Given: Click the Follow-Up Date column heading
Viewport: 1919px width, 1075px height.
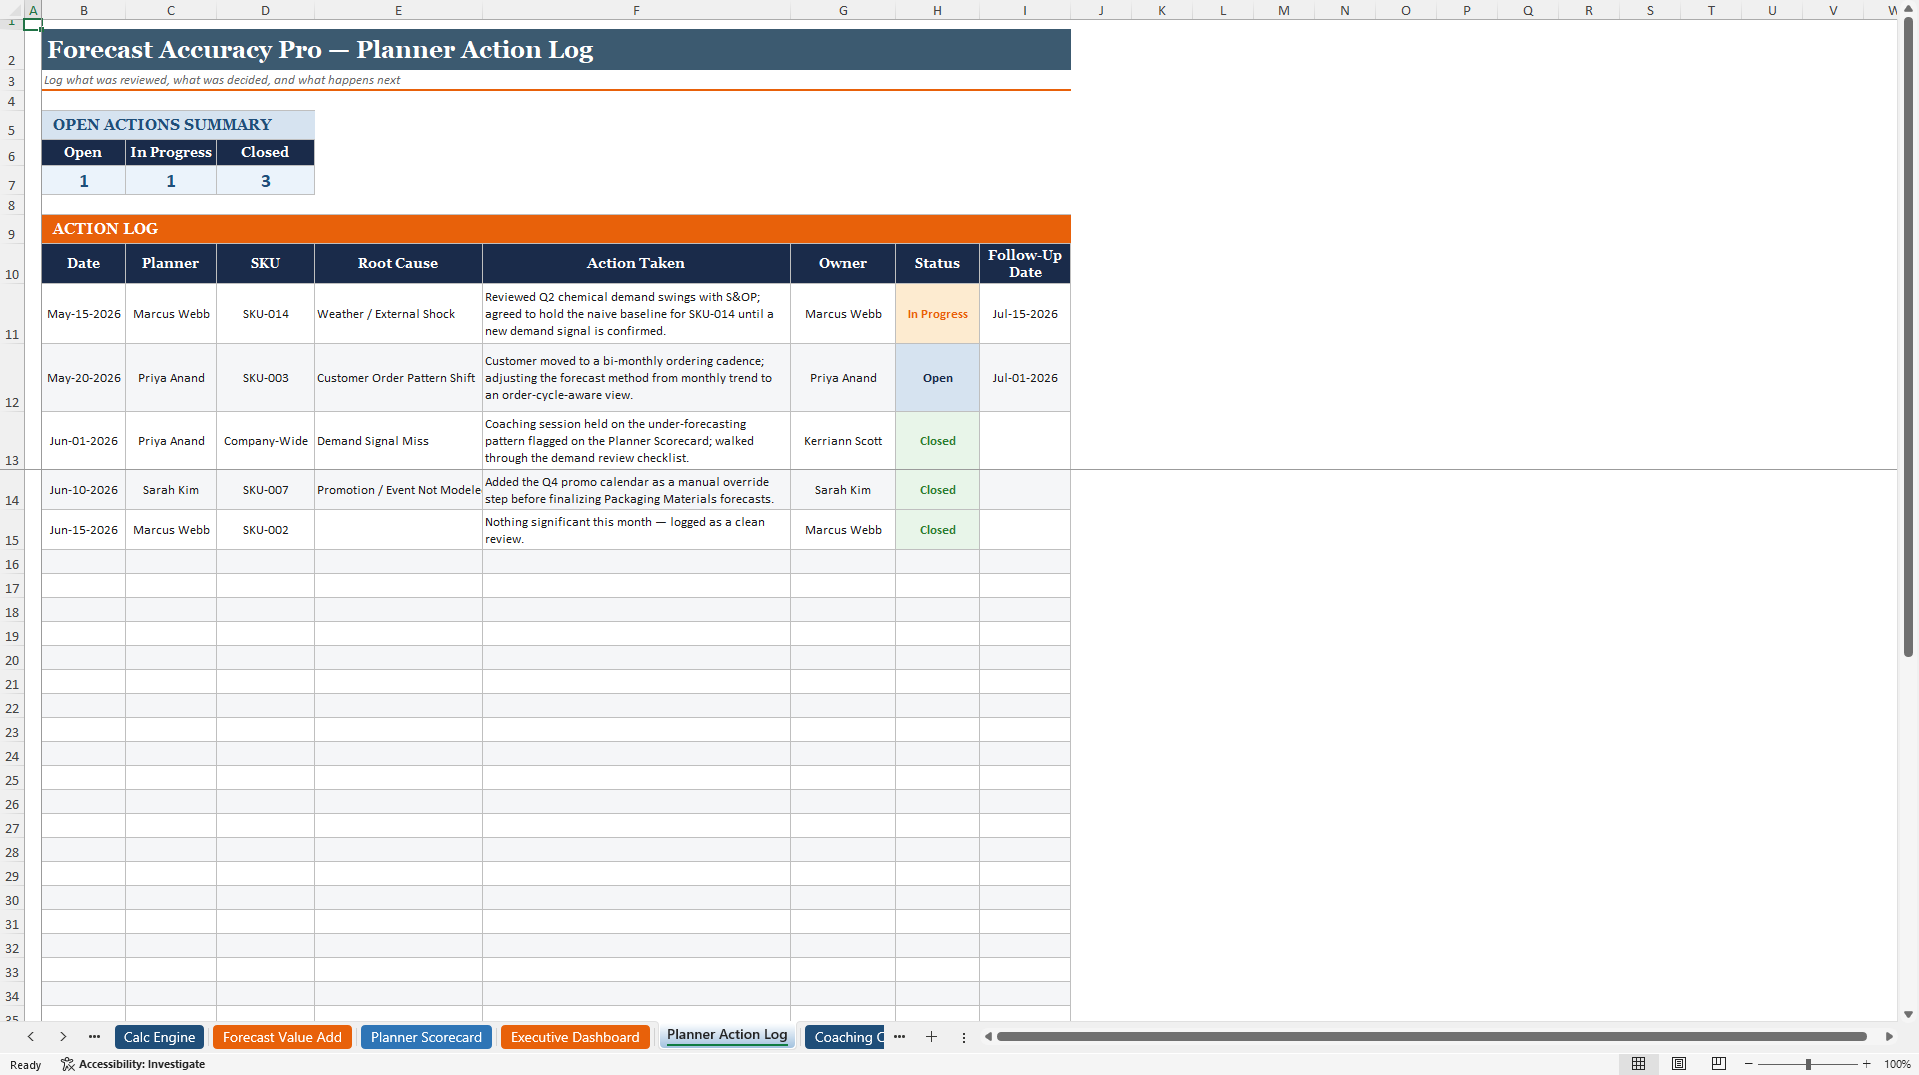Looking at the screenshot, I should pyautogui.click(x=1025, y=263).
